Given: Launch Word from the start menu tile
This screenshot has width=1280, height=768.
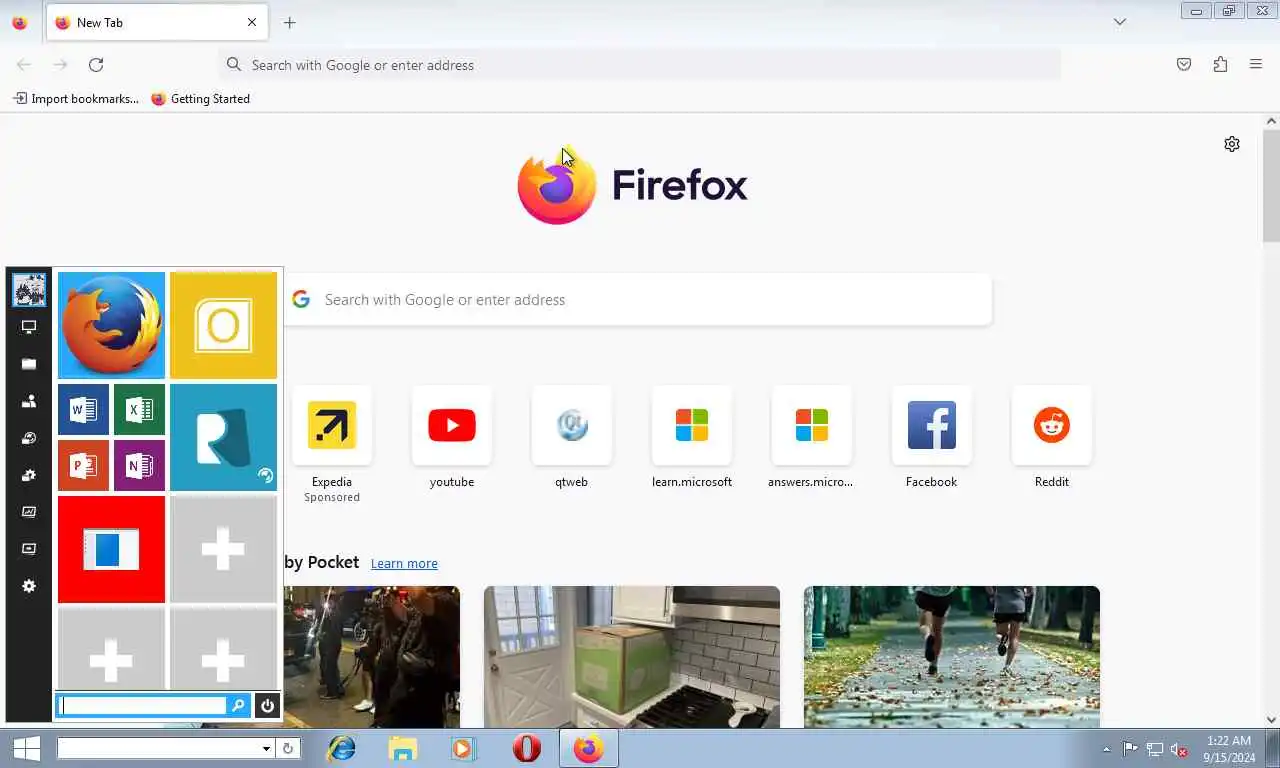Looking at the screenshot, I should point(83,409).
